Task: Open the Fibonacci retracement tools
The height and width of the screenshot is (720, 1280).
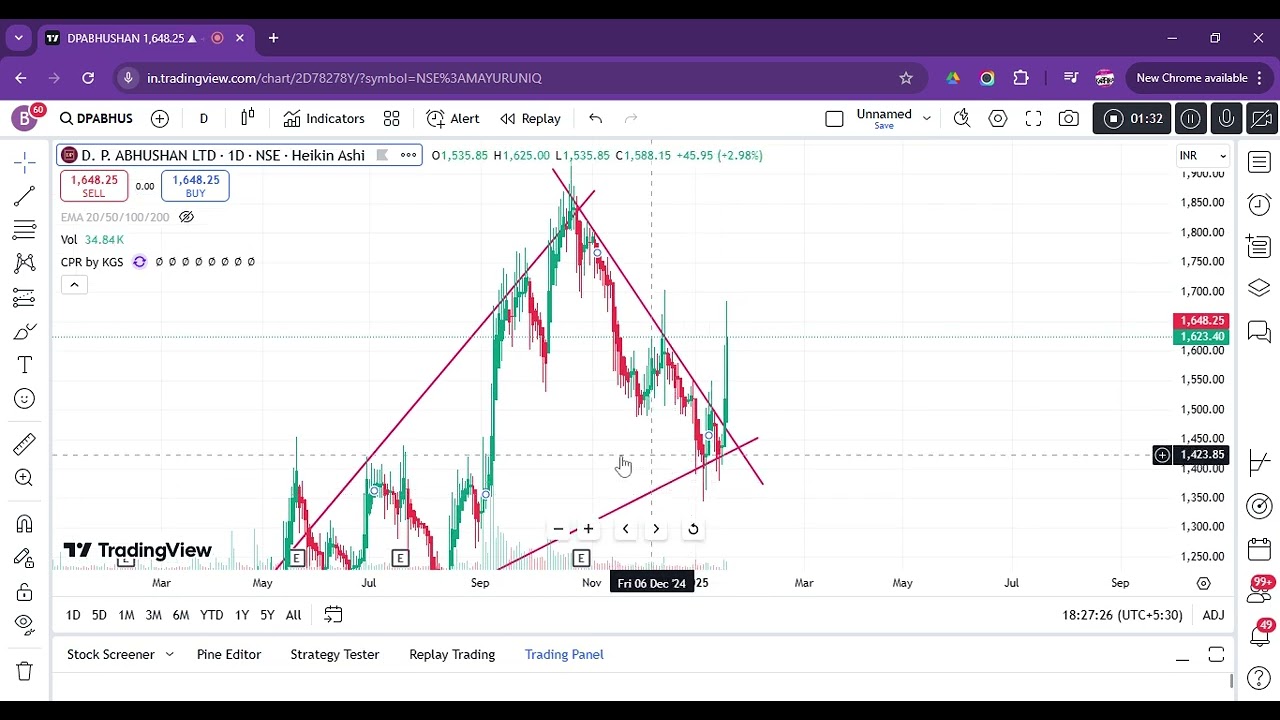Action: (25, 230)
